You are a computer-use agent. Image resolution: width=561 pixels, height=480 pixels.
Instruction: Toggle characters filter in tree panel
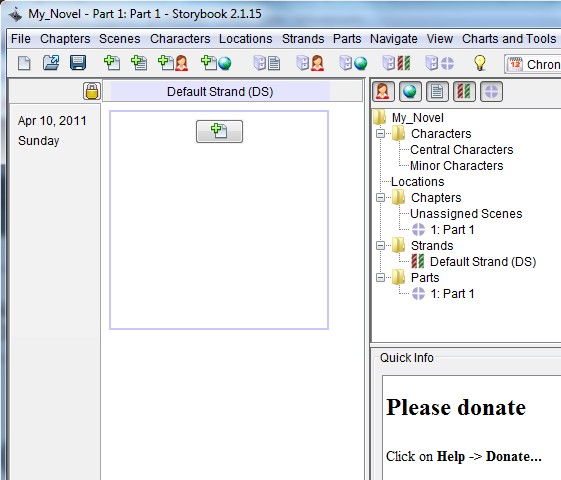[383, 92]
